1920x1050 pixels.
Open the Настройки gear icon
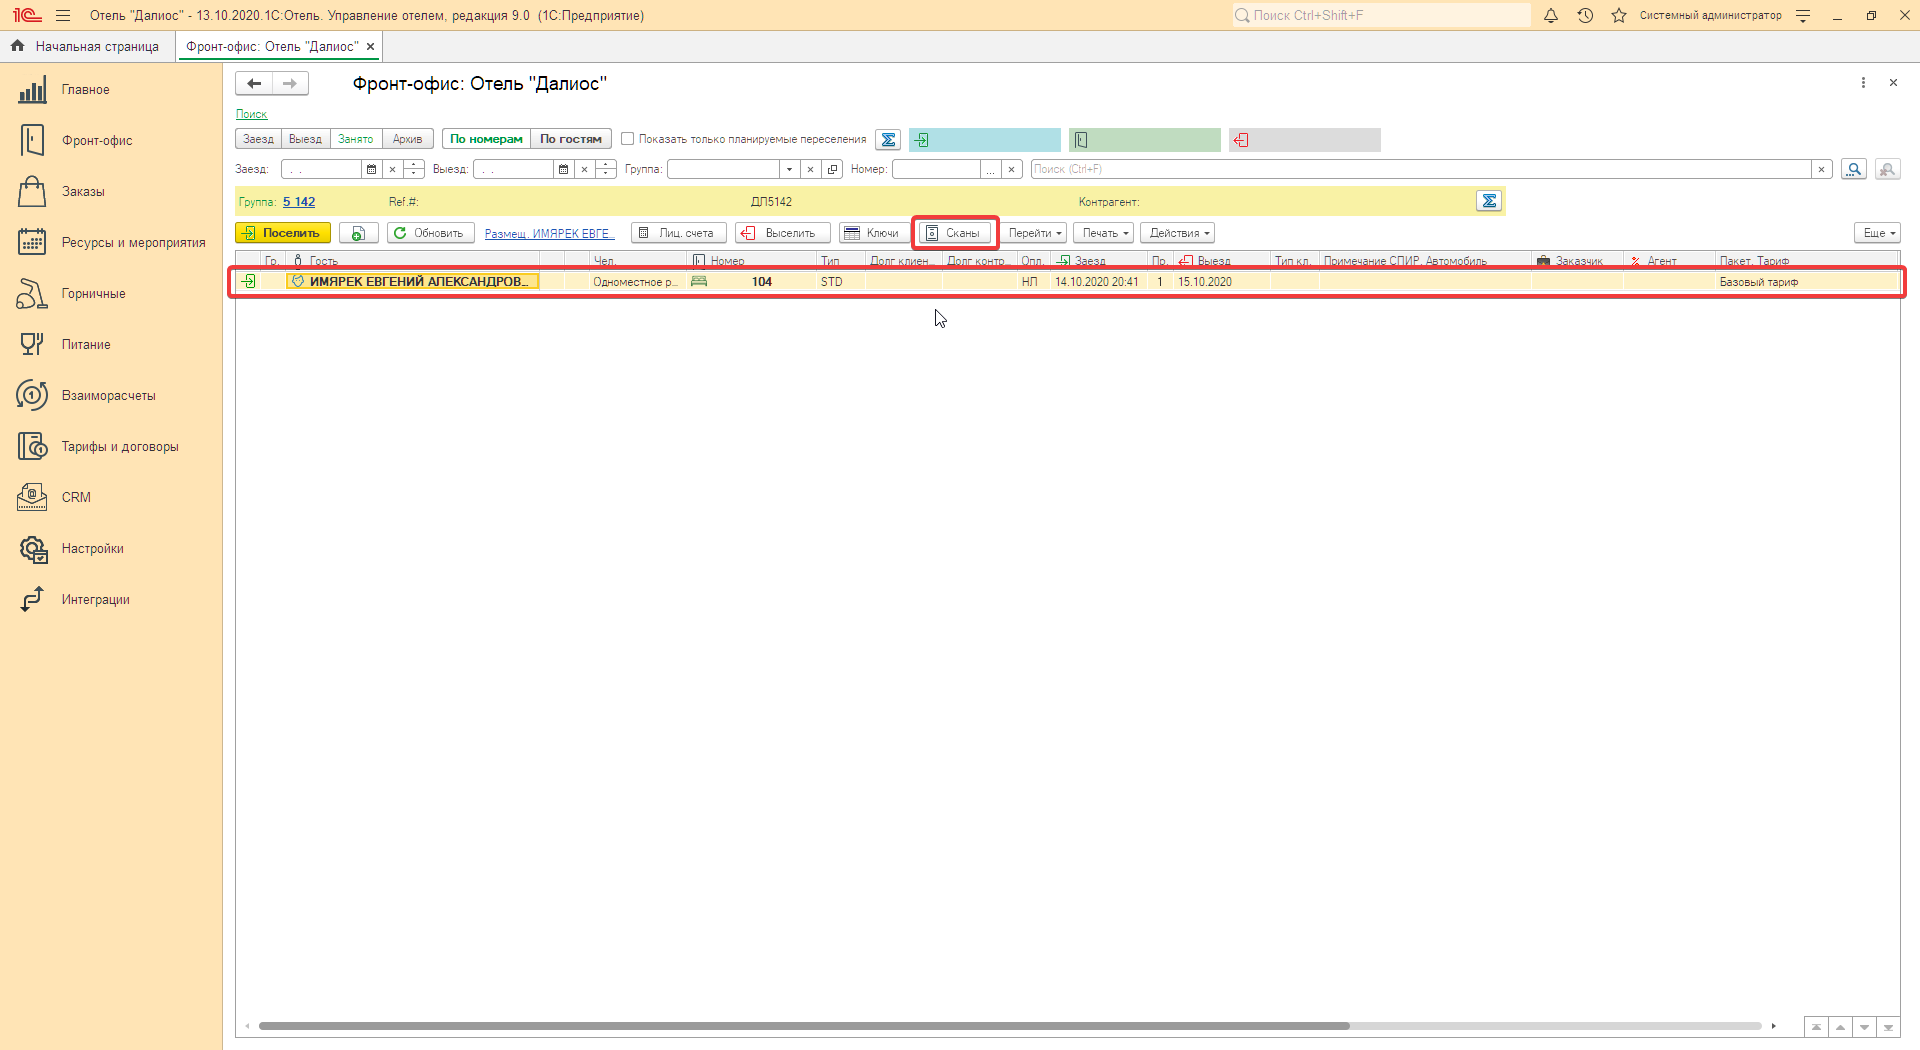point(32,549)
